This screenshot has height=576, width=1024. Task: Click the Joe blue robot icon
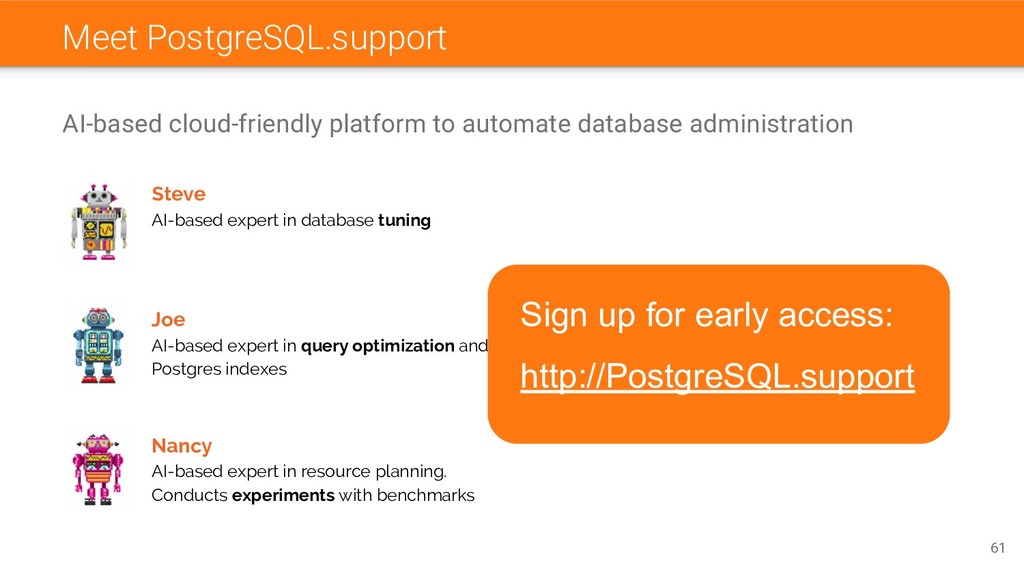(x=98, y=345)
